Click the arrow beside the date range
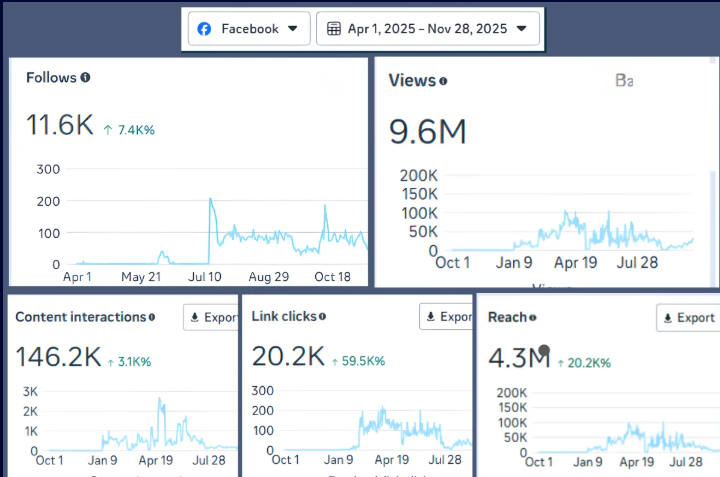Screen dimensions: 720x477 [x=521, y=29]
